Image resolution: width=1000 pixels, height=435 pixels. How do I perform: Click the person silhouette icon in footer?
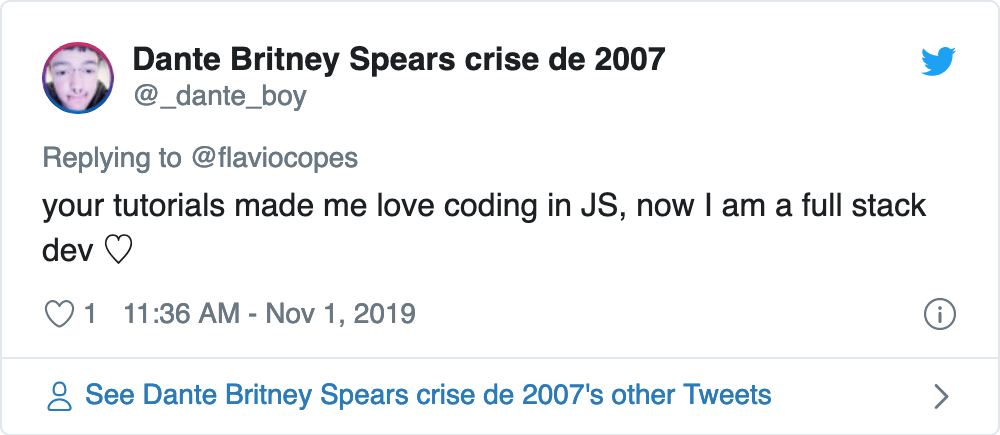[60, 396]
